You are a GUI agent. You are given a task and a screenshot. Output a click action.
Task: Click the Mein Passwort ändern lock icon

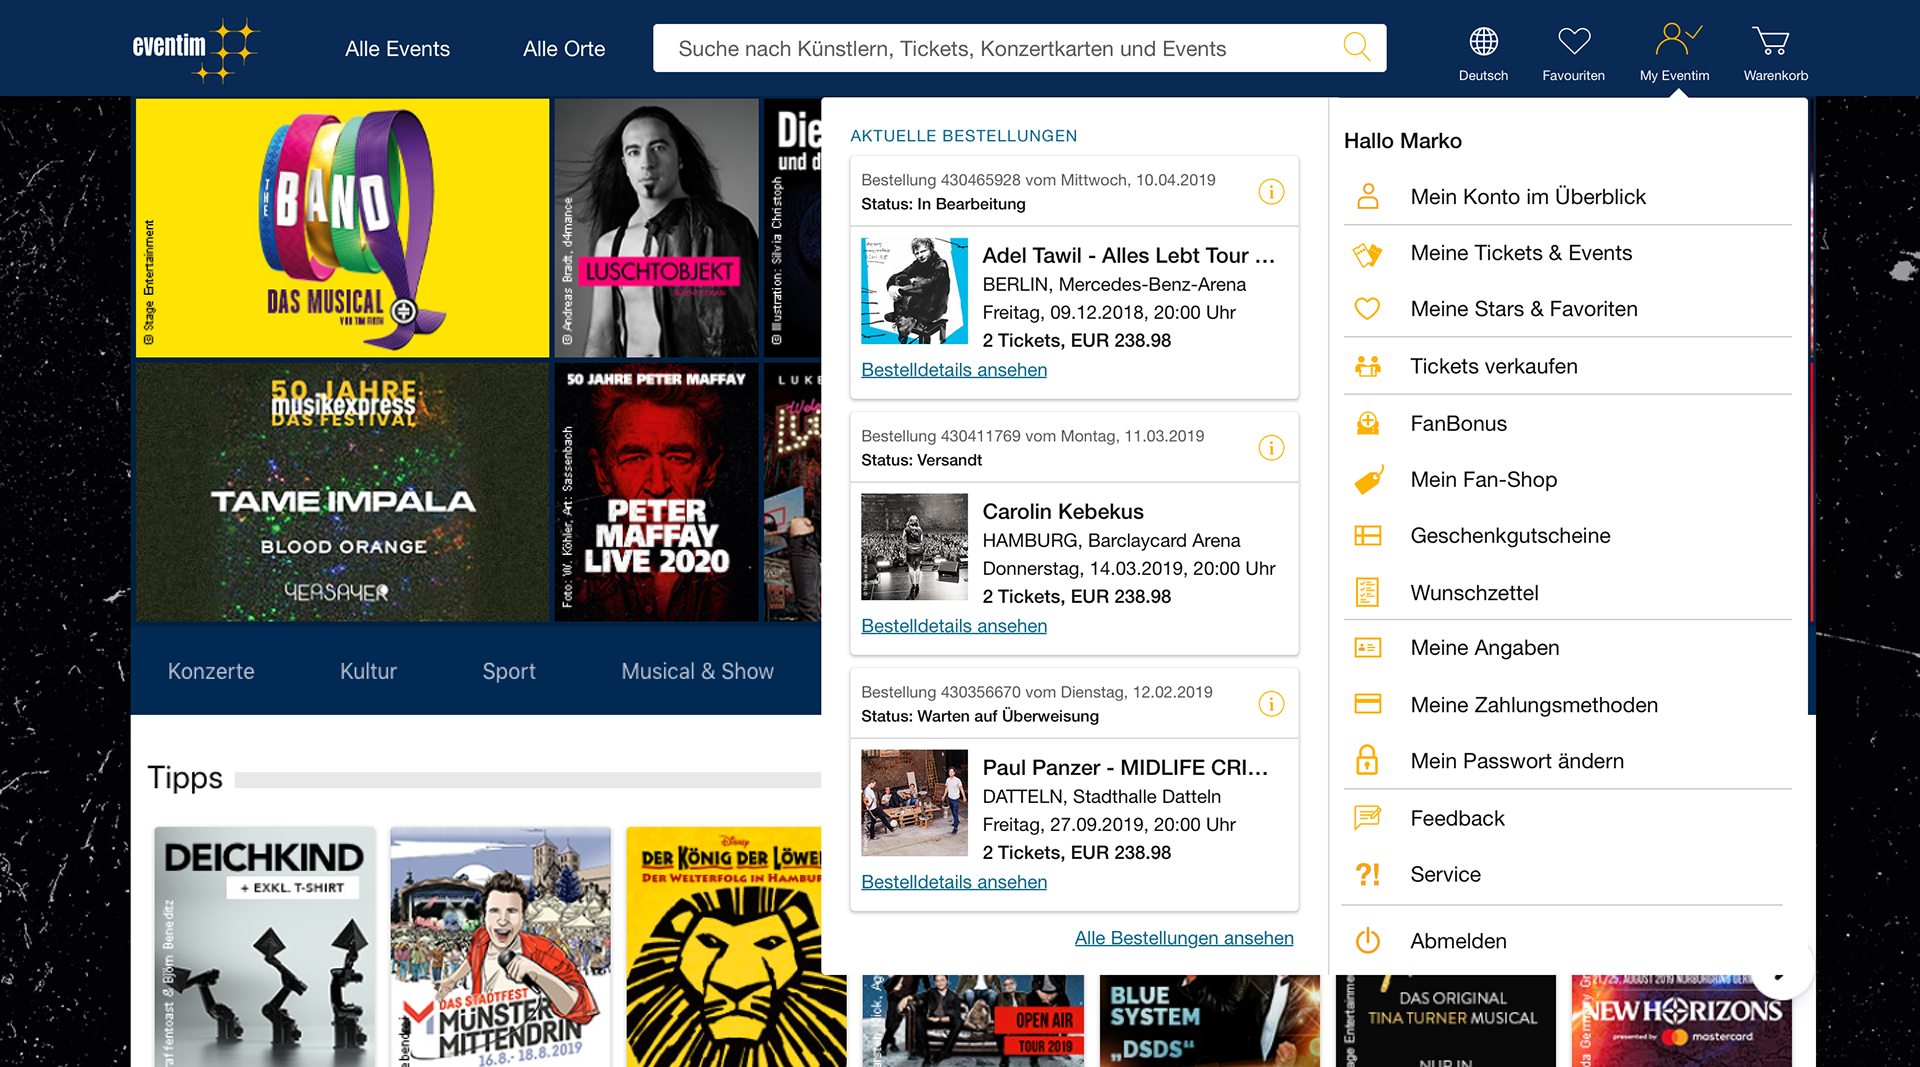click(1367, 760)
